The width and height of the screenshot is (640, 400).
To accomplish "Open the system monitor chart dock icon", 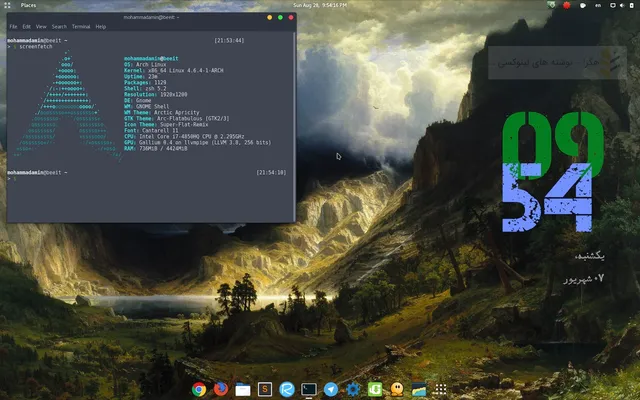I will tap(419, 389).
